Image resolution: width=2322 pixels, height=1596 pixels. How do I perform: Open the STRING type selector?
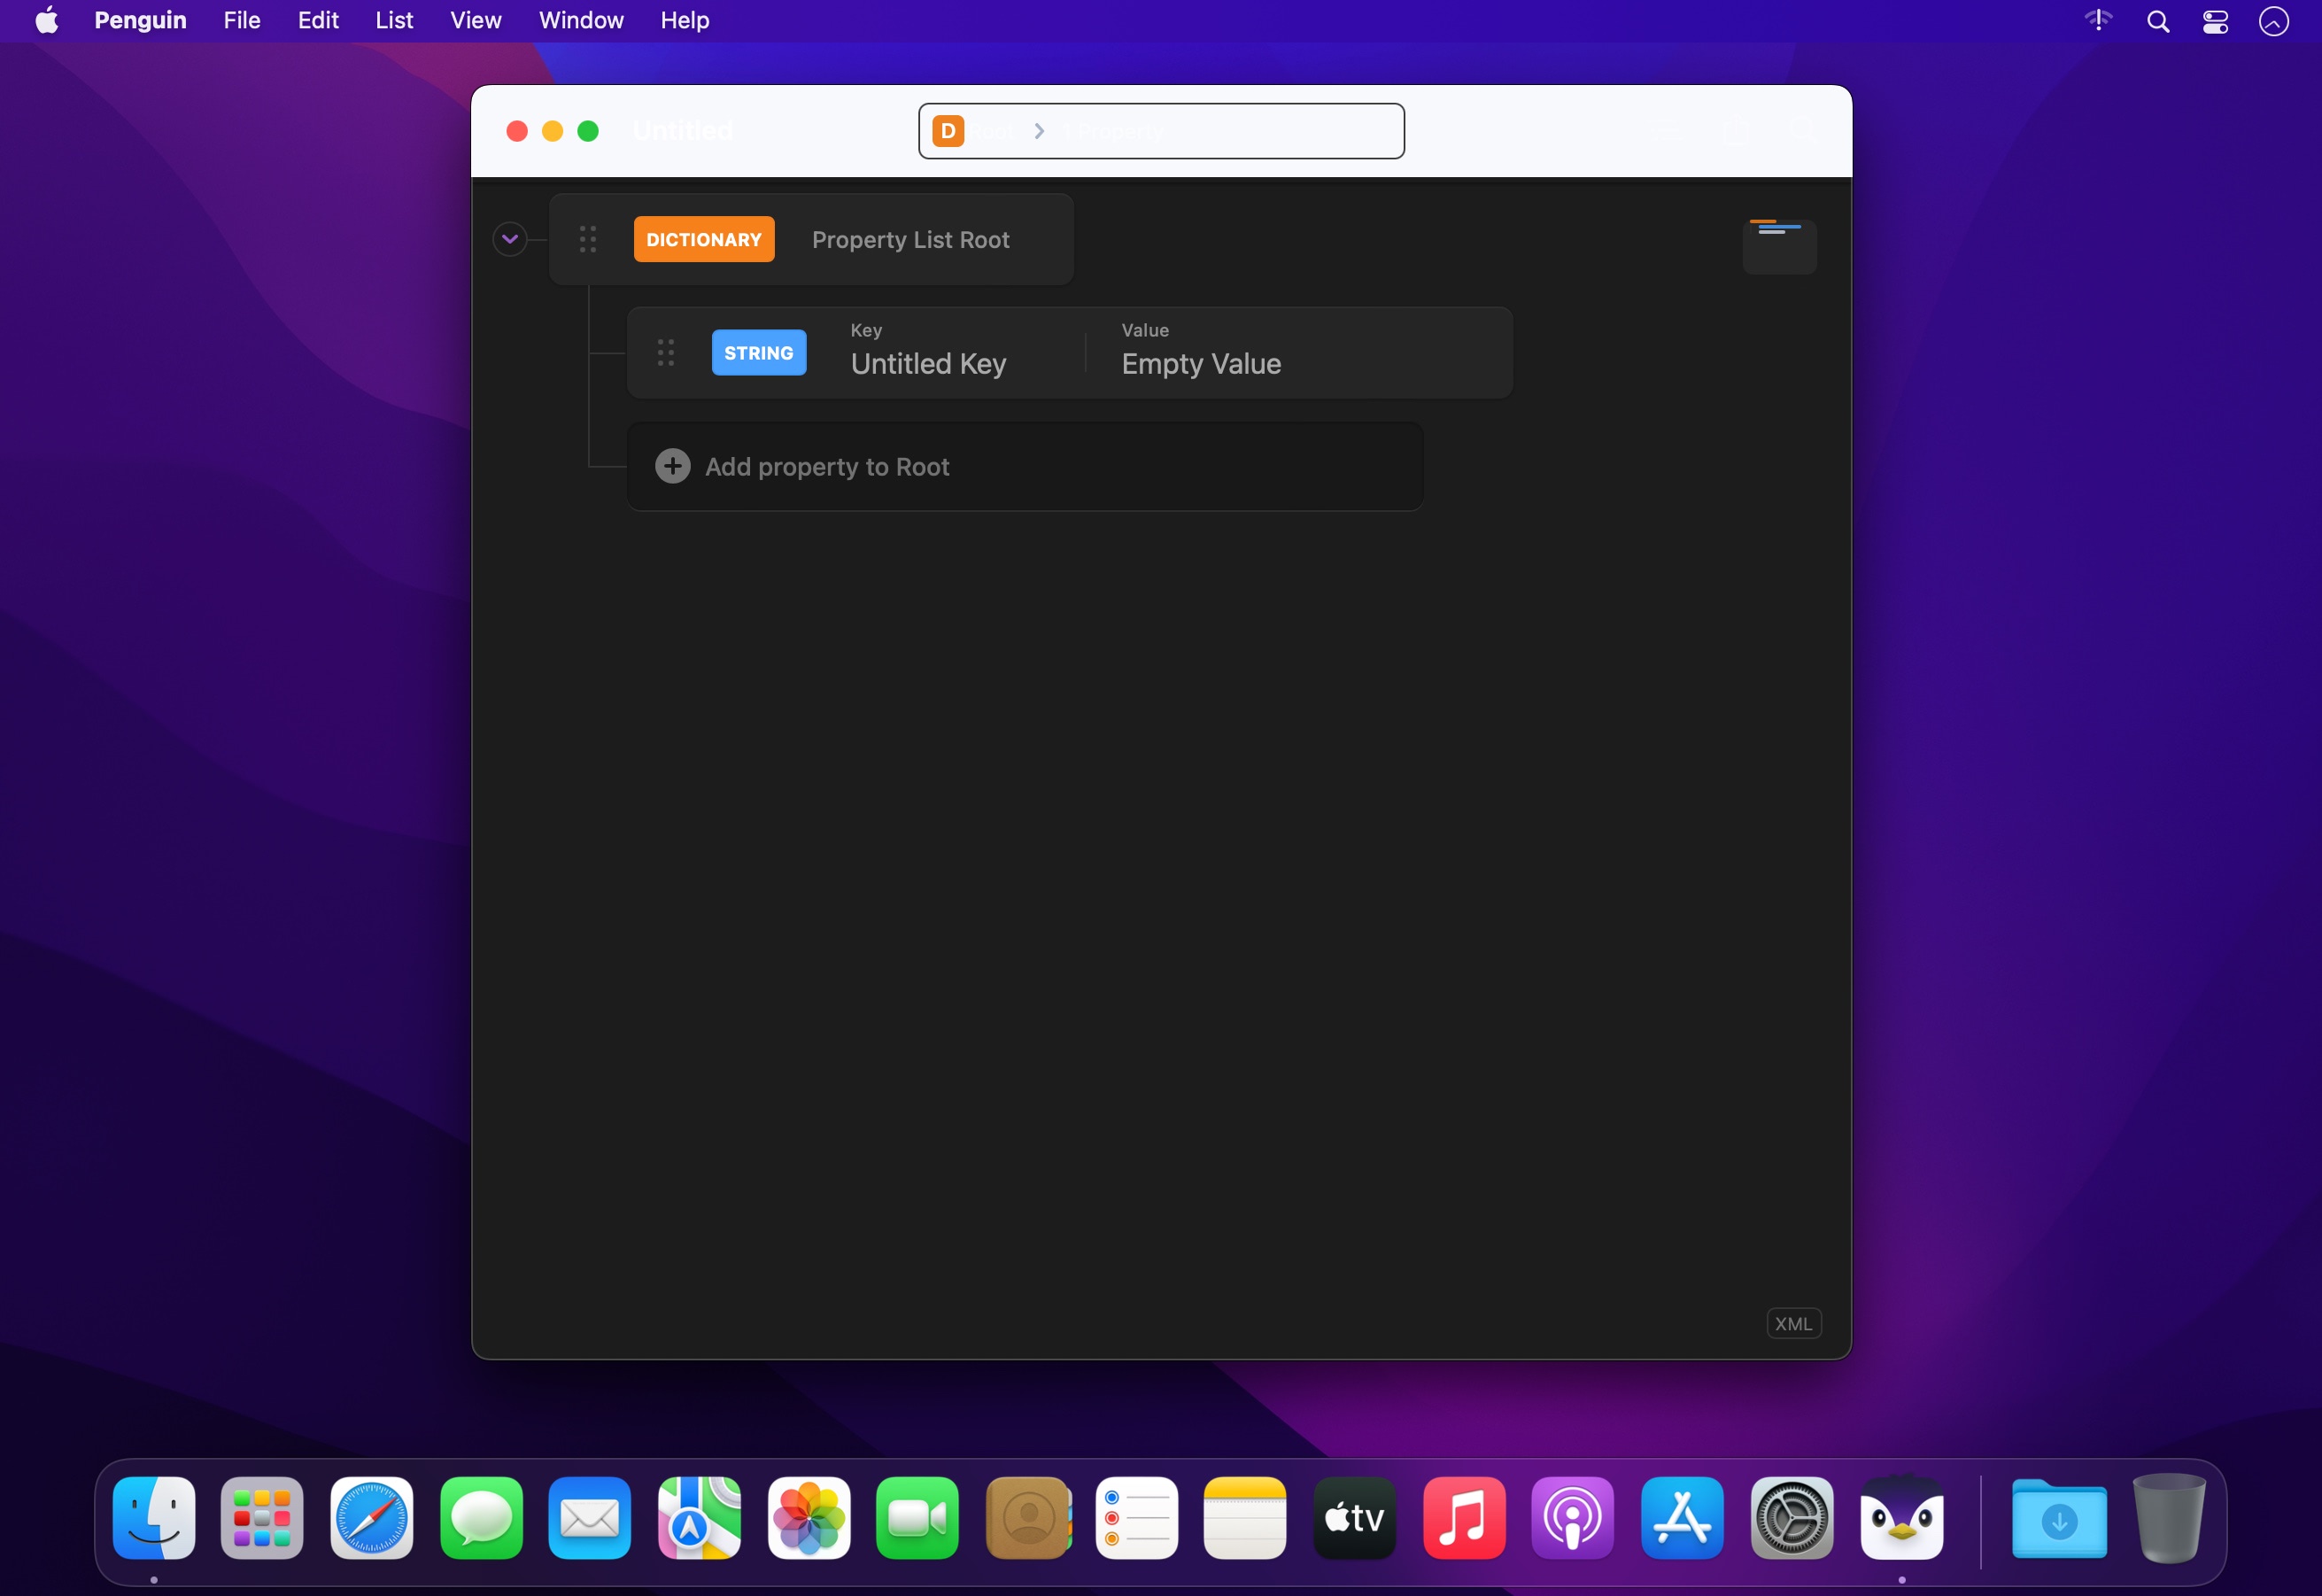[x=758, y=352]
